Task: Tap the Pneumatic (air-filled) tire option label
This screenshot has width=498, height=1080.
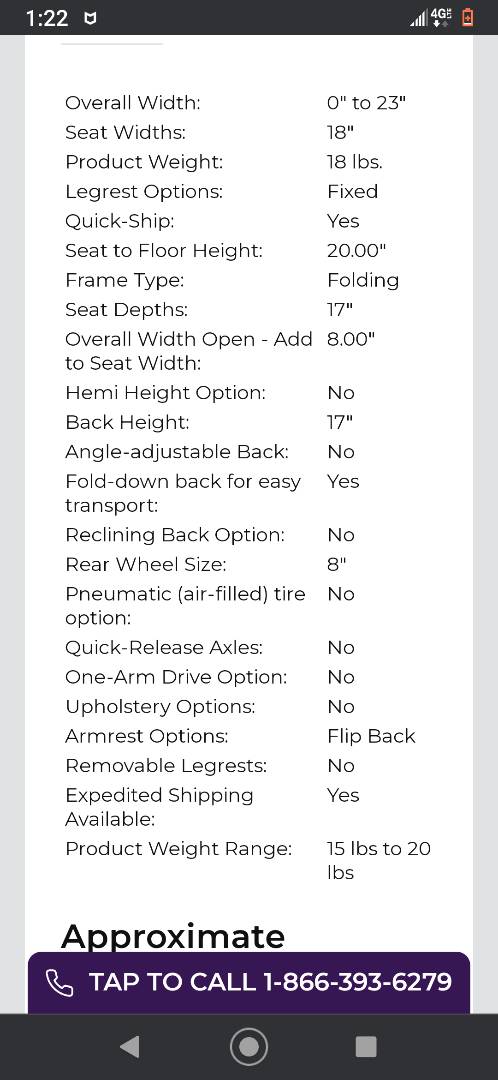Action: (x=185, y=606)
